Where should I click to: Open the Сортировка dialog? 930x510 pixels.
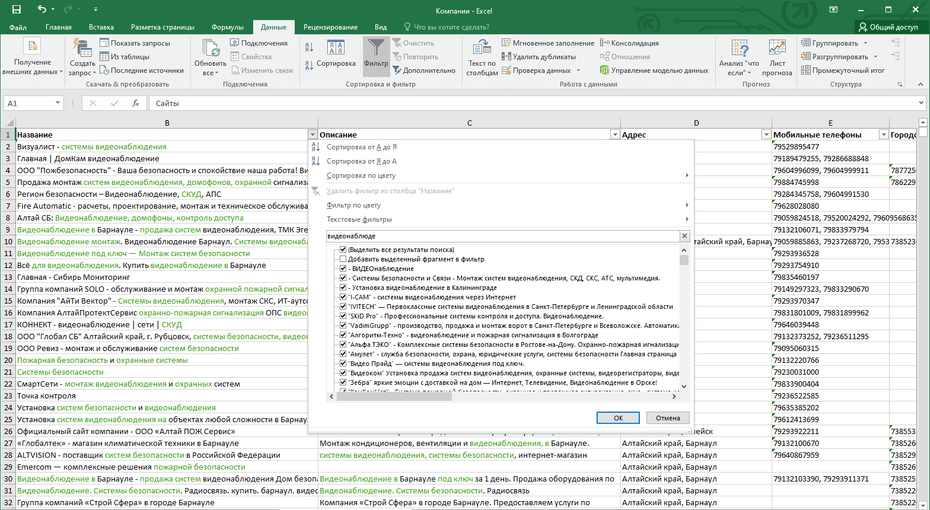(x=336, y=53)
